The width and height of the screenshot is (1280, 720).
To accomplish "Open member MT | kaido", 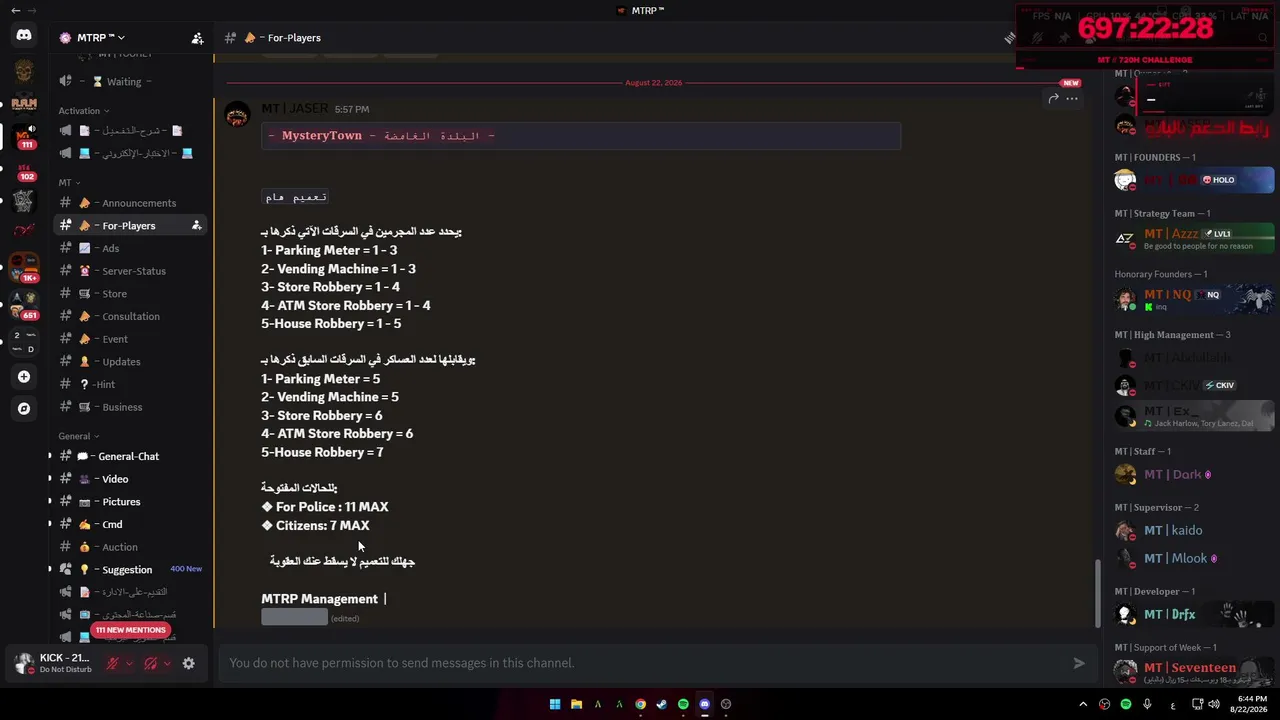I will point(1195,531).
